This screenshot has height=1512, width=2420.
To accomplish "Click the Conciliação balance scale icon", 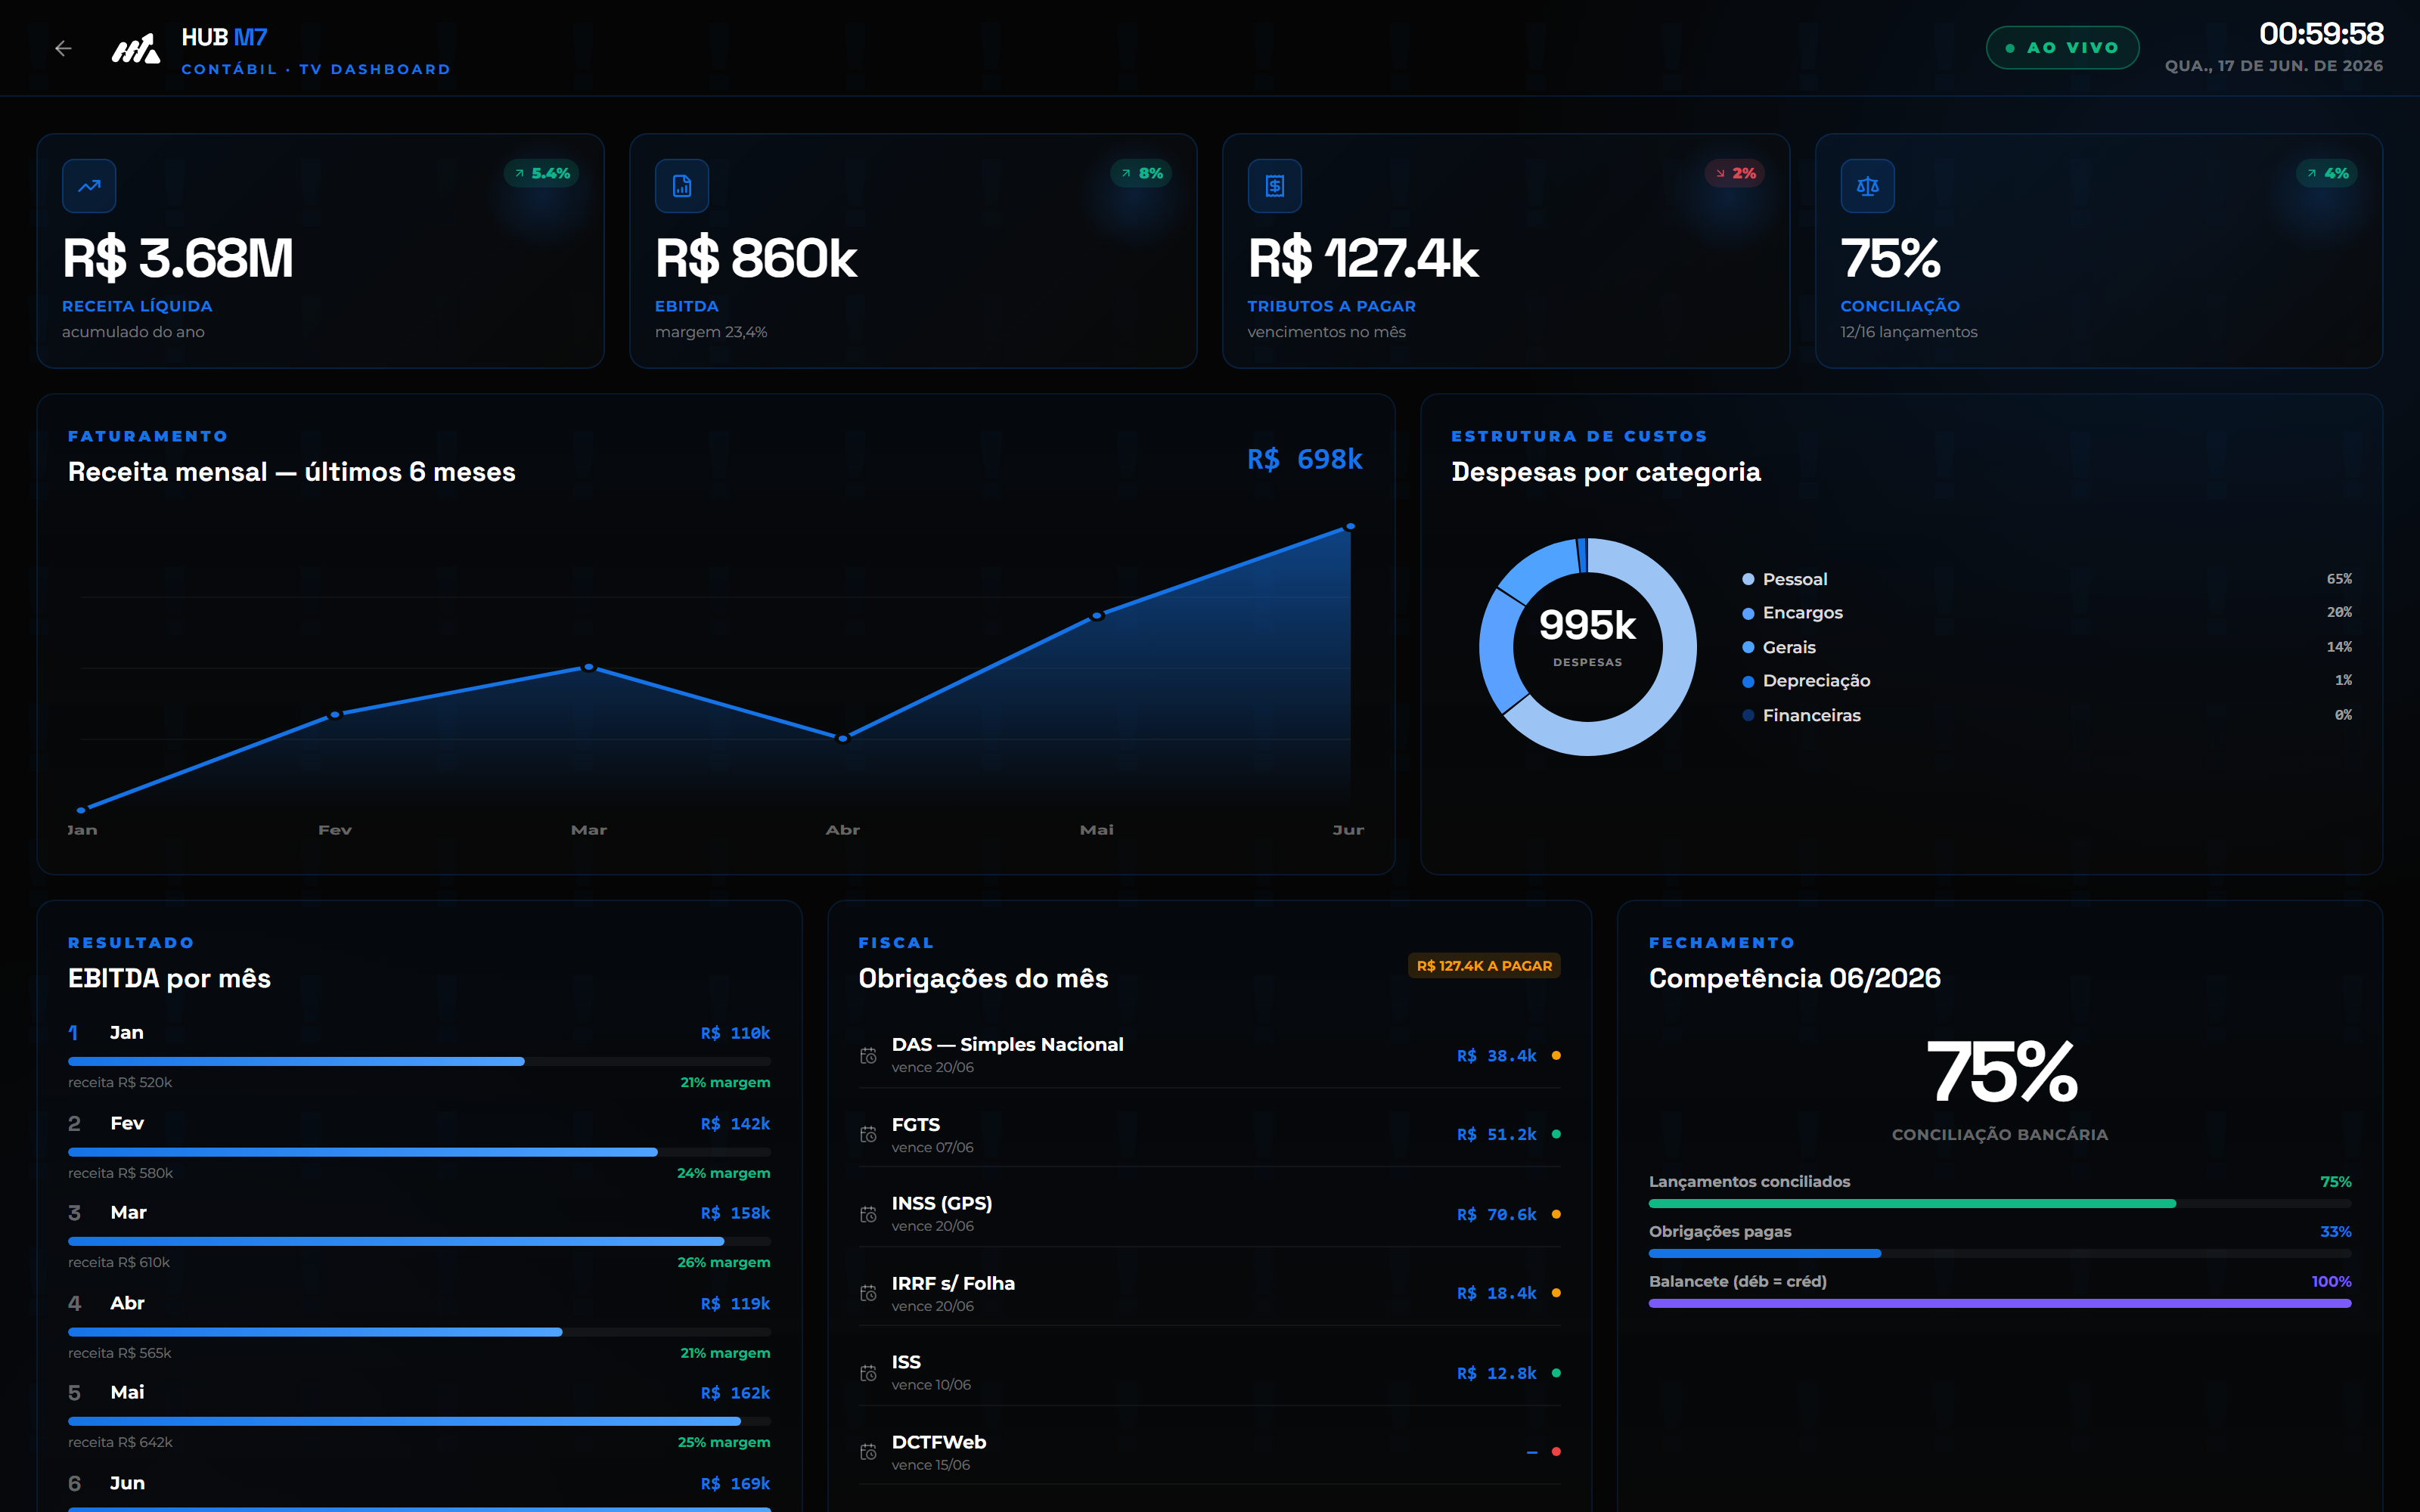I will point(1868,186).
